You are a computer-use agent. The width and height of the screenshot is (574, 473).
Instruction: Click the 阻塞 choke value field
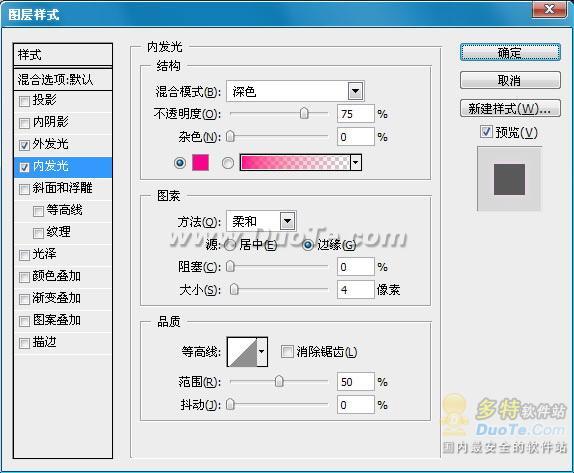356,267
